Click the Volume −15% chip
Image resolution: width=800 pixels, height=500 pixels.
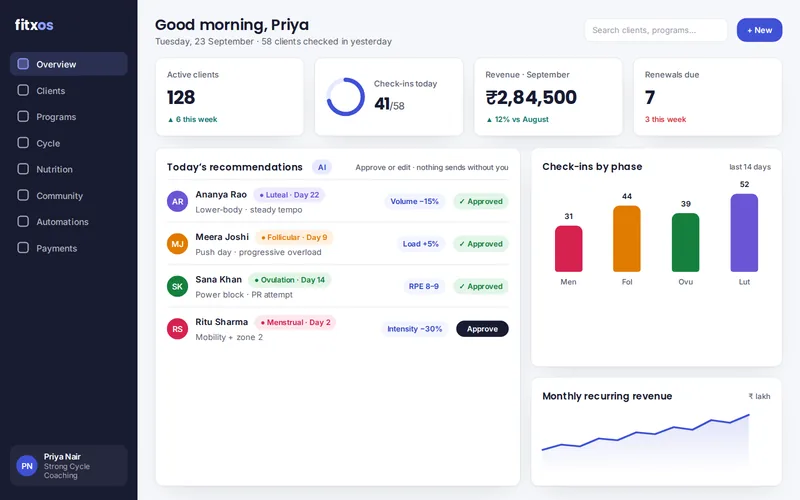[414, 202]
